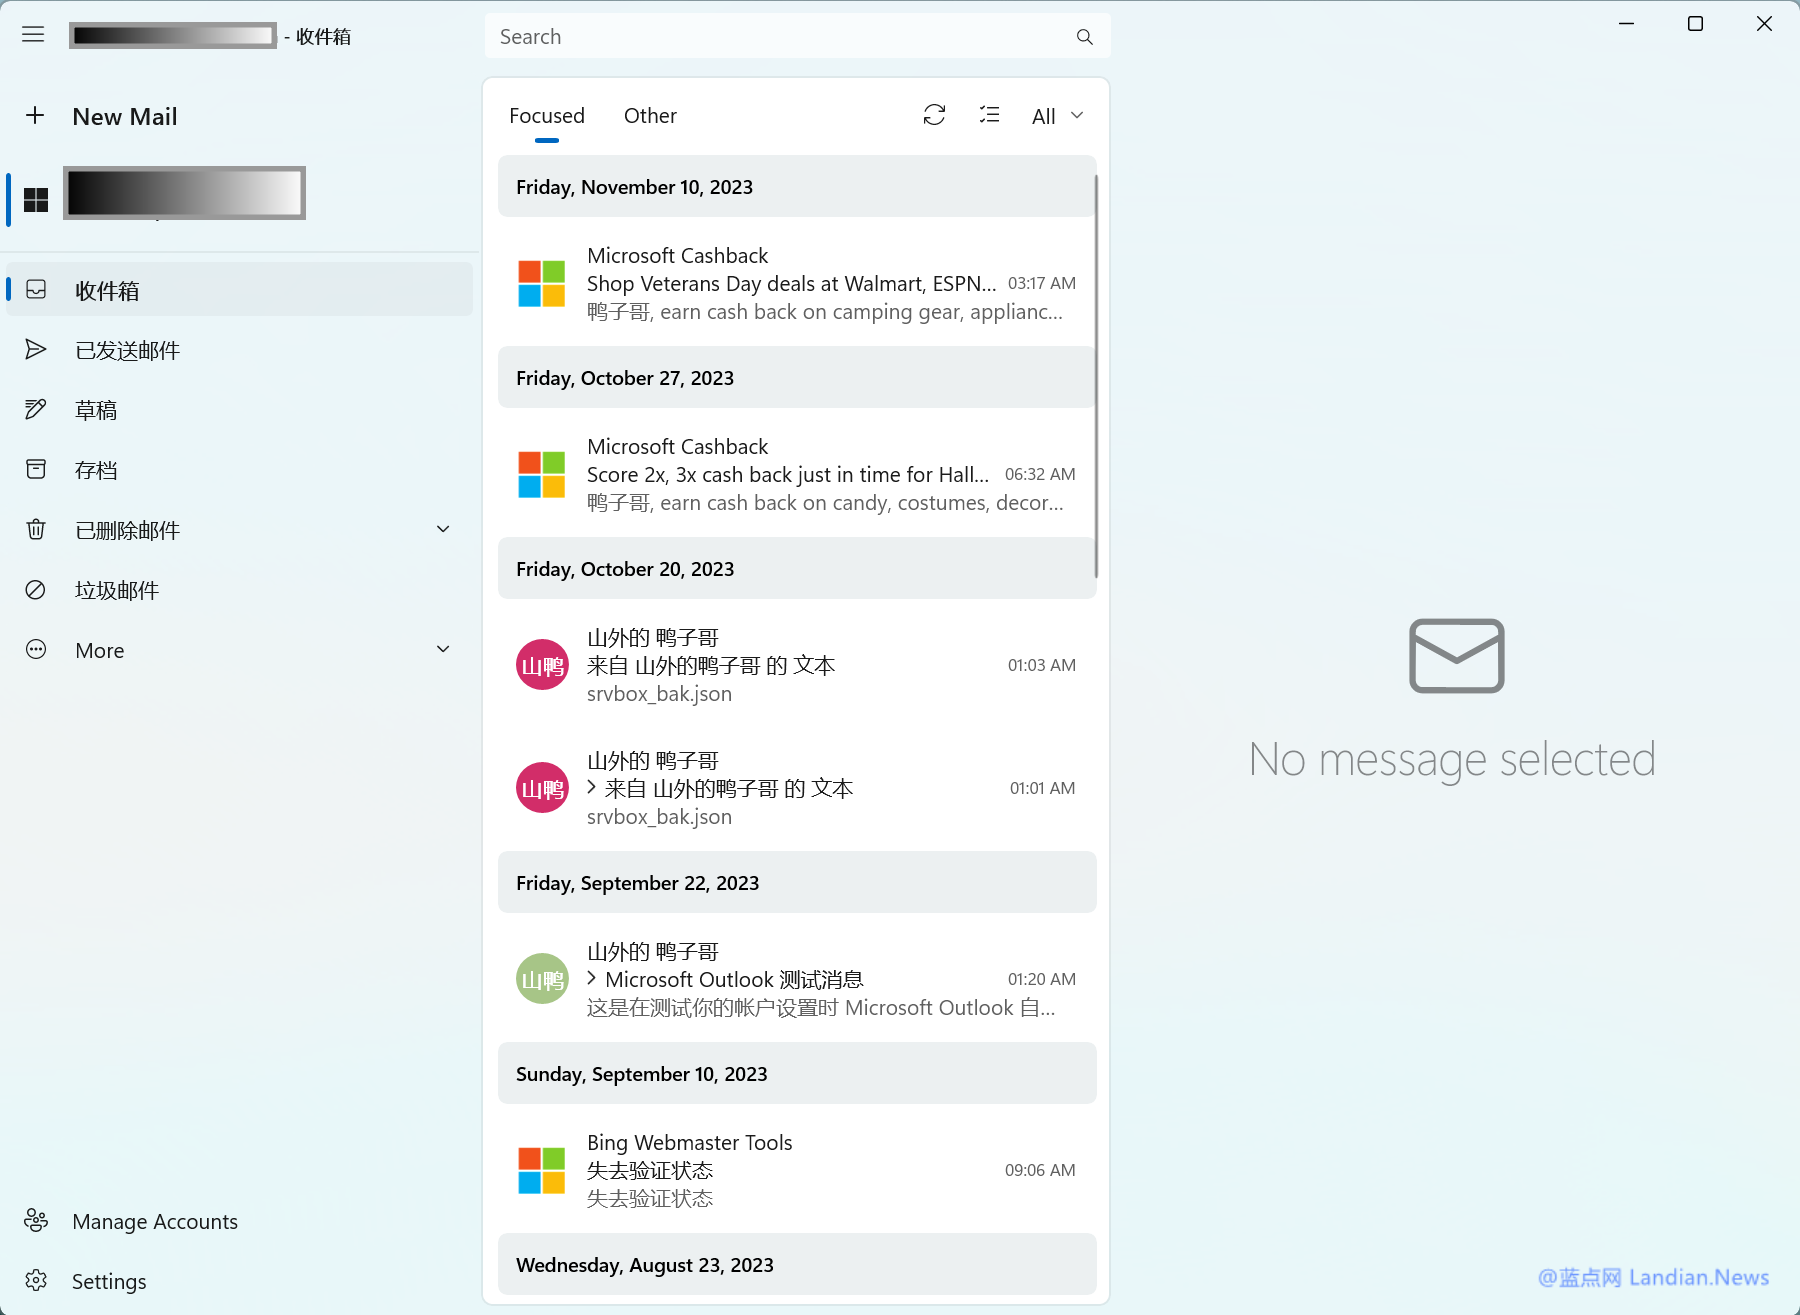Open the hamburger navigation menu
Screen dimensions: 1800x1315
(x=33, y=35)
